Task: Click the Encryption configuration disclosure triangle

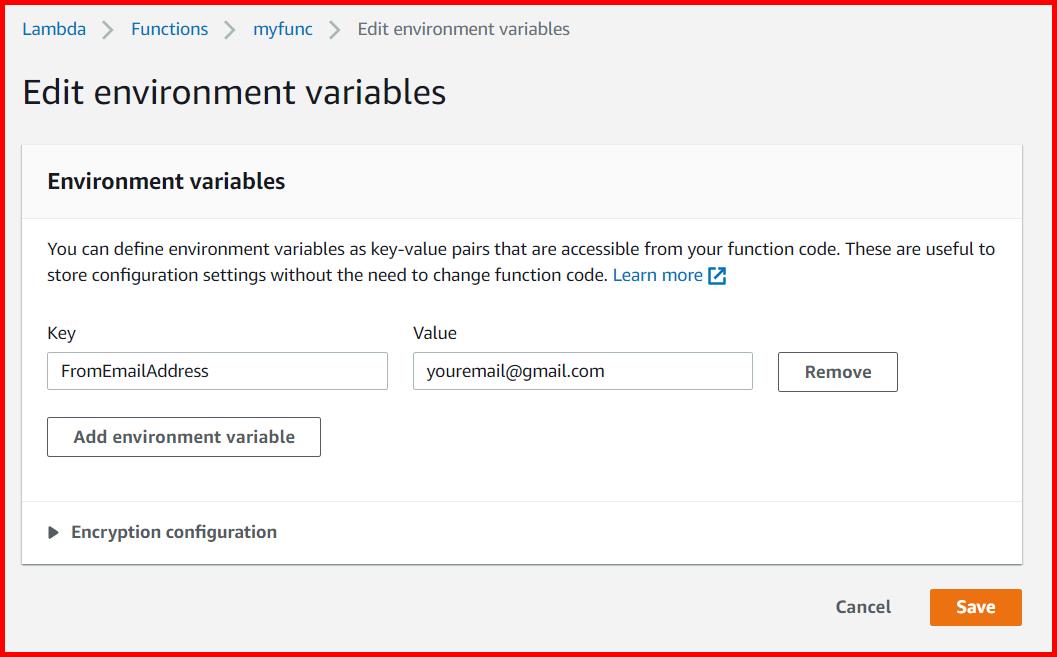Action: tap(55, 532)
